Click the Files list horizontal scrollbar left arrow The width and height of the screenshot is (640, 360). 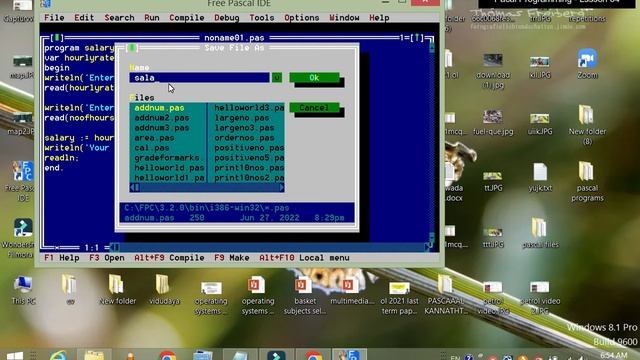[132, 188]
